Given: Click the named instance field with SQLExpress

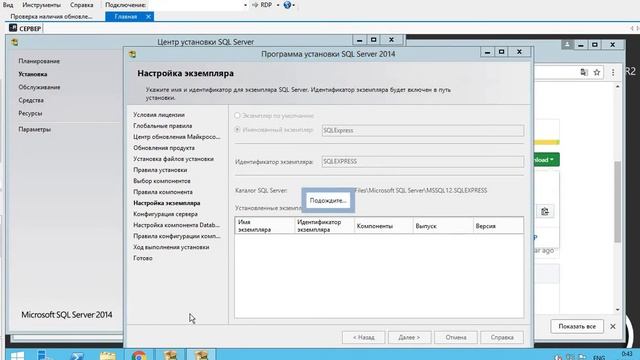Looking at the screenshot, I should click(422, 131).
